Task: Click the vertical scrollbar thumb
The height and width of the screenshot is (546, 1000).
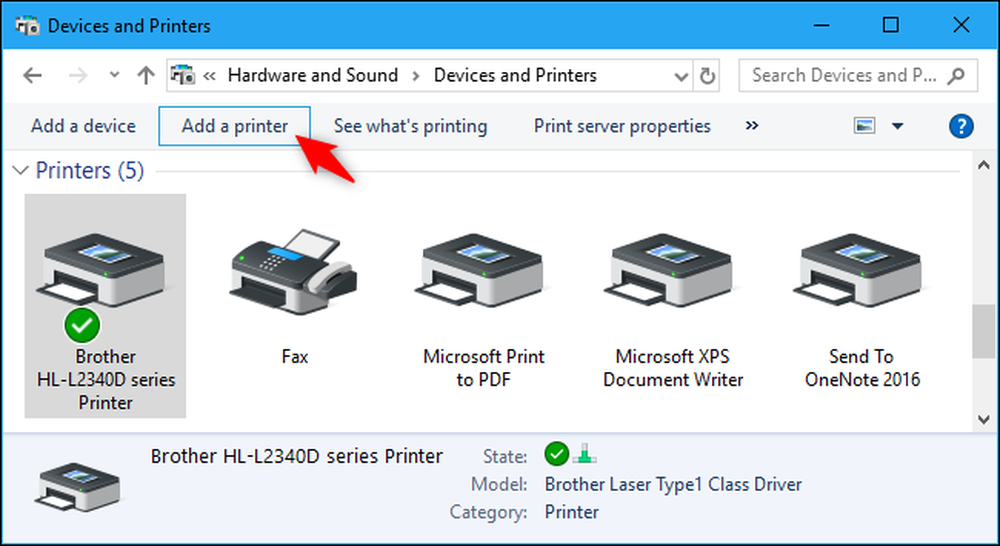Action: click(x=983, y=332)
